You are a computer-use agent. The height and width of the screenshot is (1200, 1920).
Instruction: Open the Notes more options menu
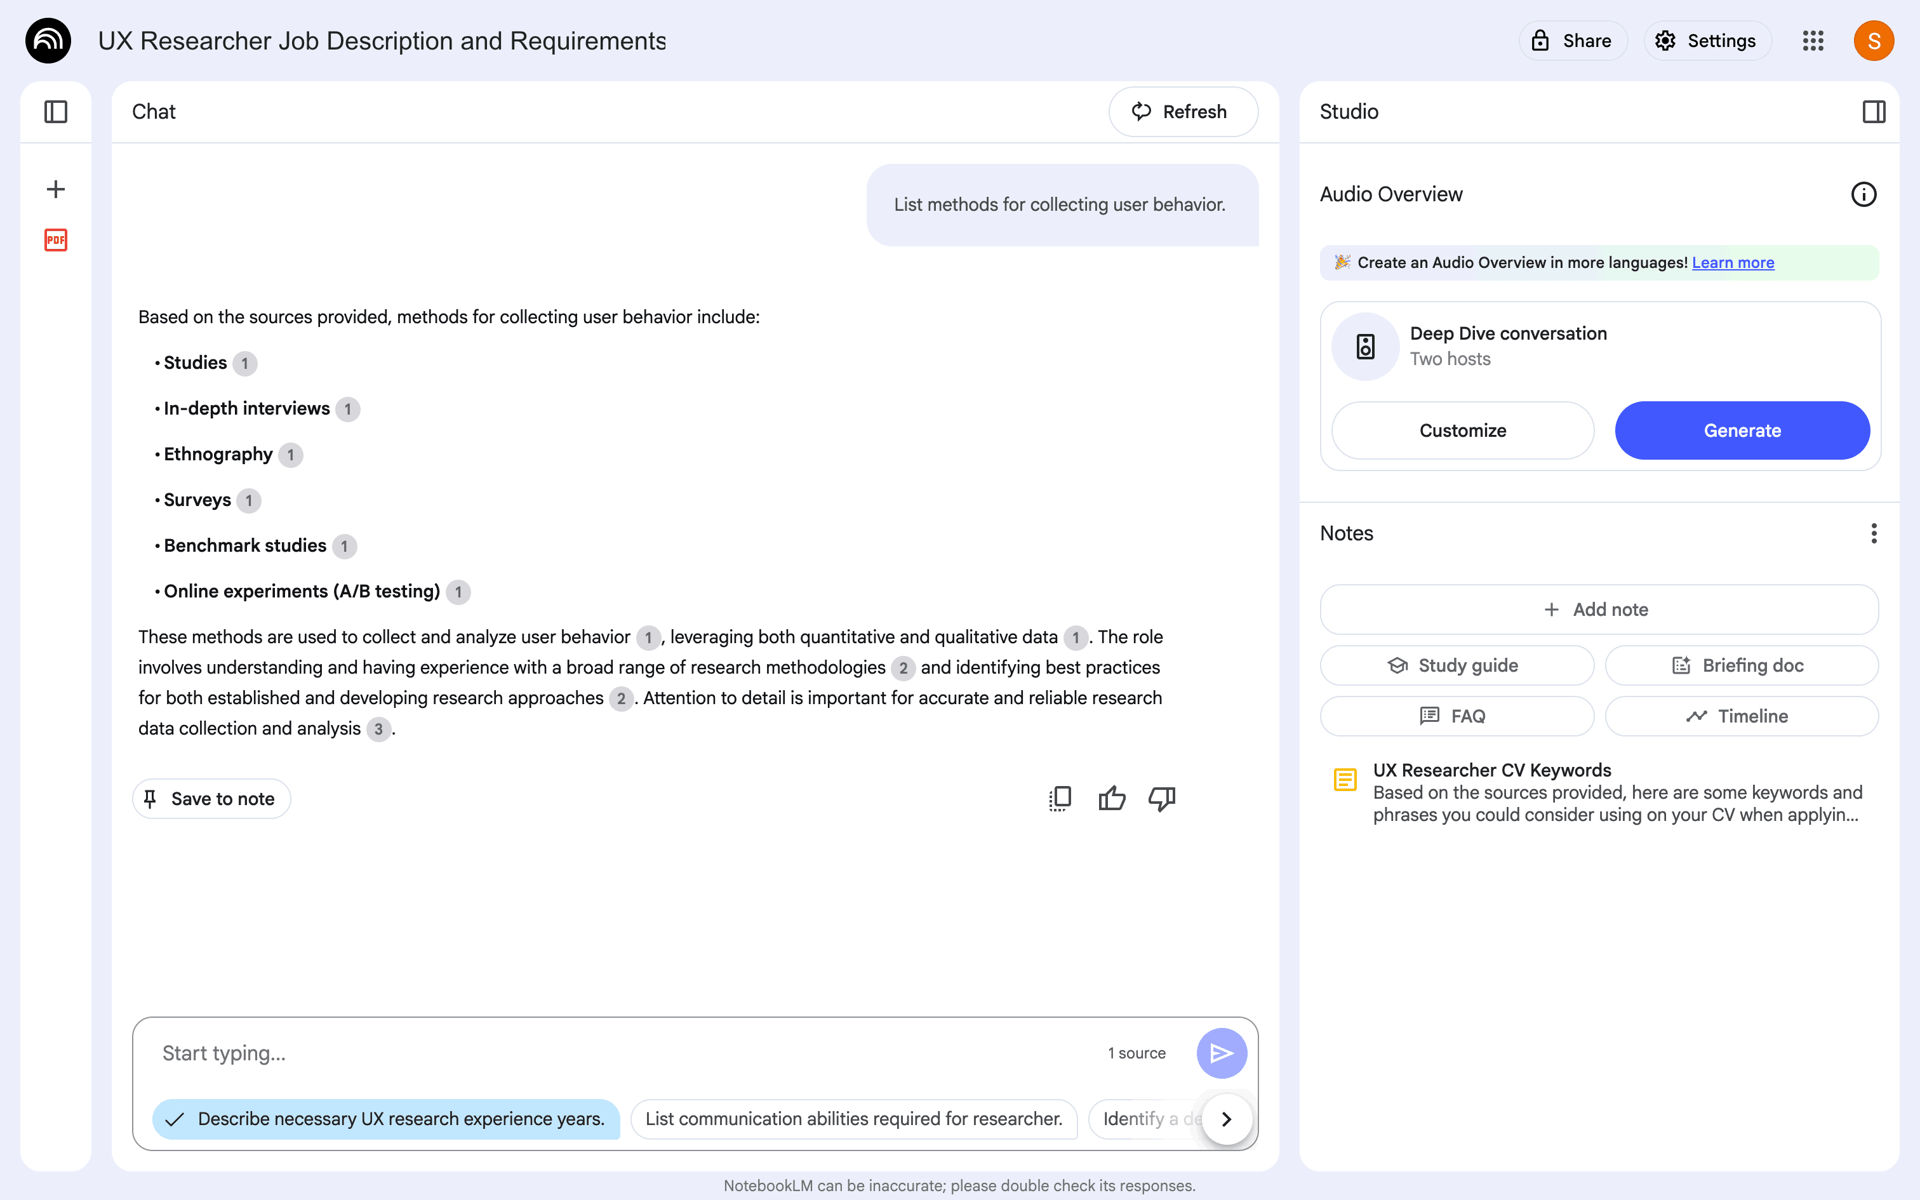click(1874, 533)
